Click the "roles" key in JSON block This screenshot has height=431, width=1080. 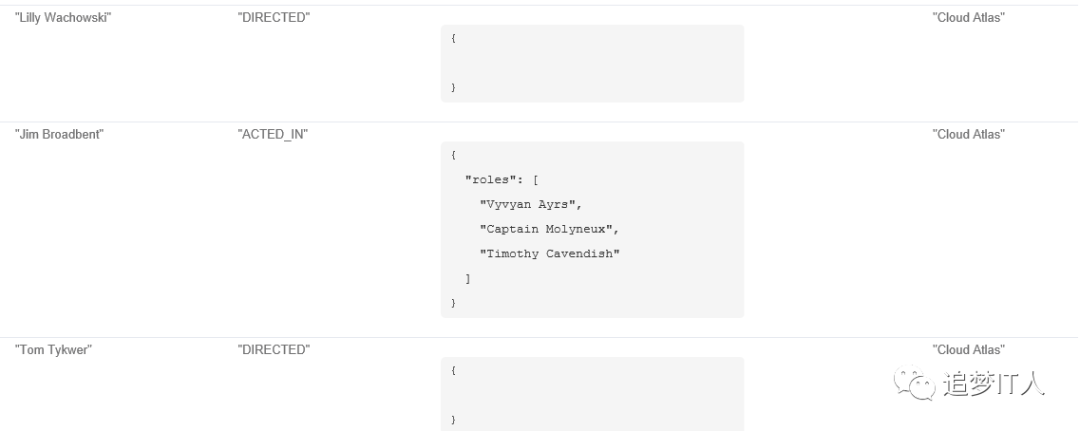coord(489,180)
